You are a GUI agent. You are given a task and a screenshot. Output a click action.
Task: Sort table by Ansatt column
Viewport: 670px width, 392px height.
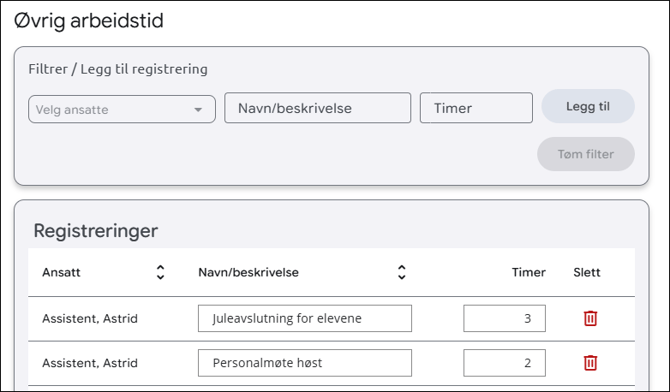[160, 272]
